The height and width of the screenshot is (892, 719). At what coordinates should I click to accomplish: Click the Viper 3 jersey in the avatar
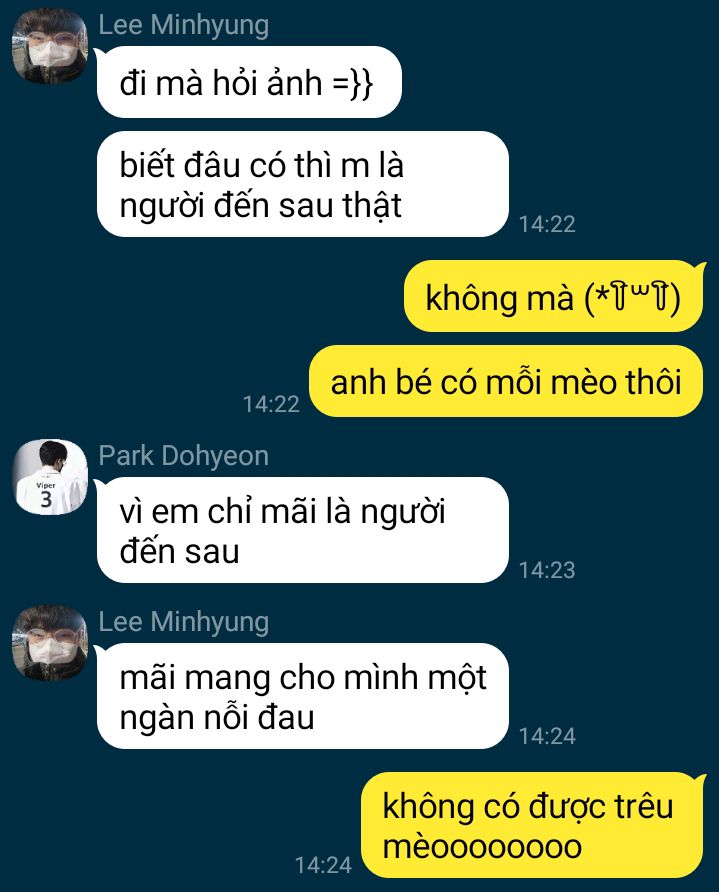46,494
